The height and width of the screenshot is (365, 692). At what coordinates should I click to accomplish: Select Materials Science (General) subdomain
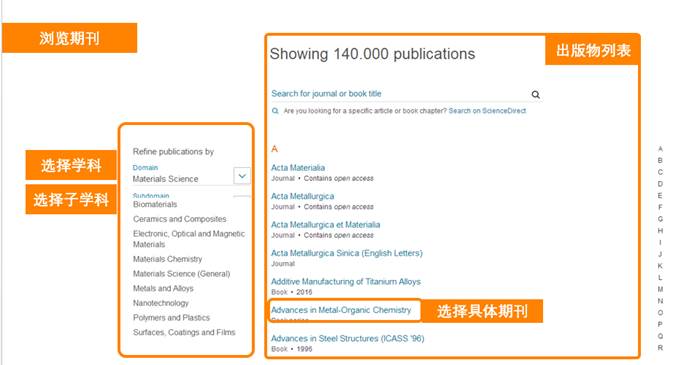(x=181, y=274)
